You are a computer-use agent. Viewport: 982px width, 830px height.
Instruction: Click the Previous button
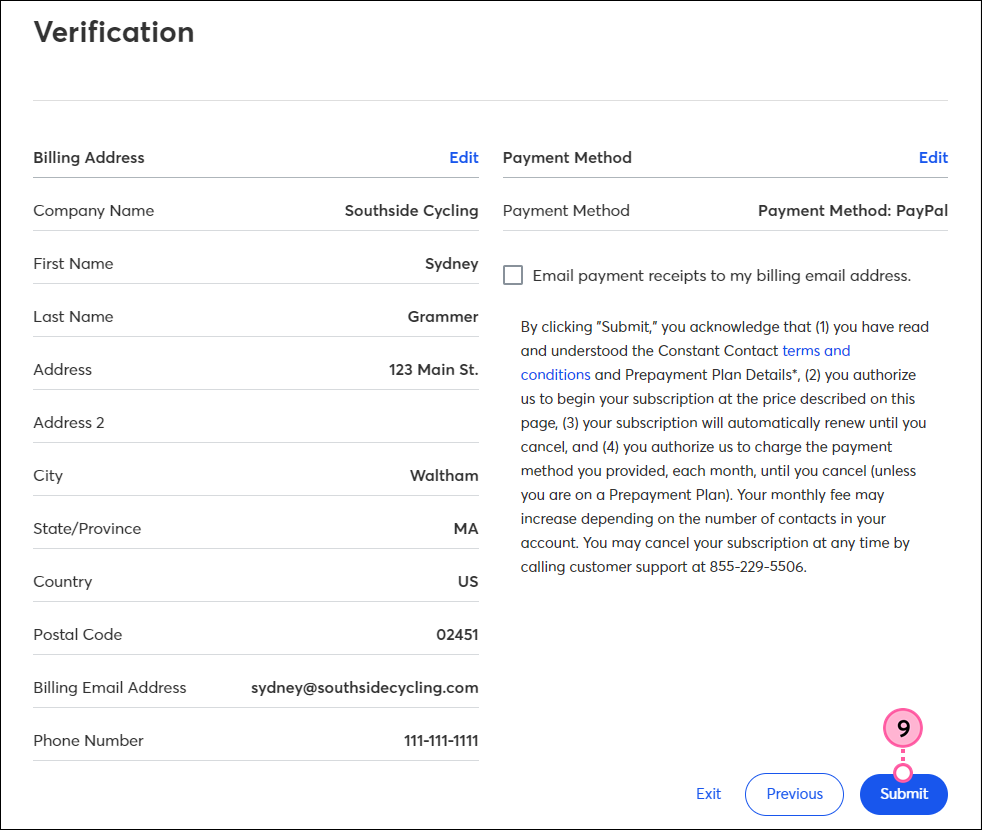pyautogui.click(x=794, y=794)
